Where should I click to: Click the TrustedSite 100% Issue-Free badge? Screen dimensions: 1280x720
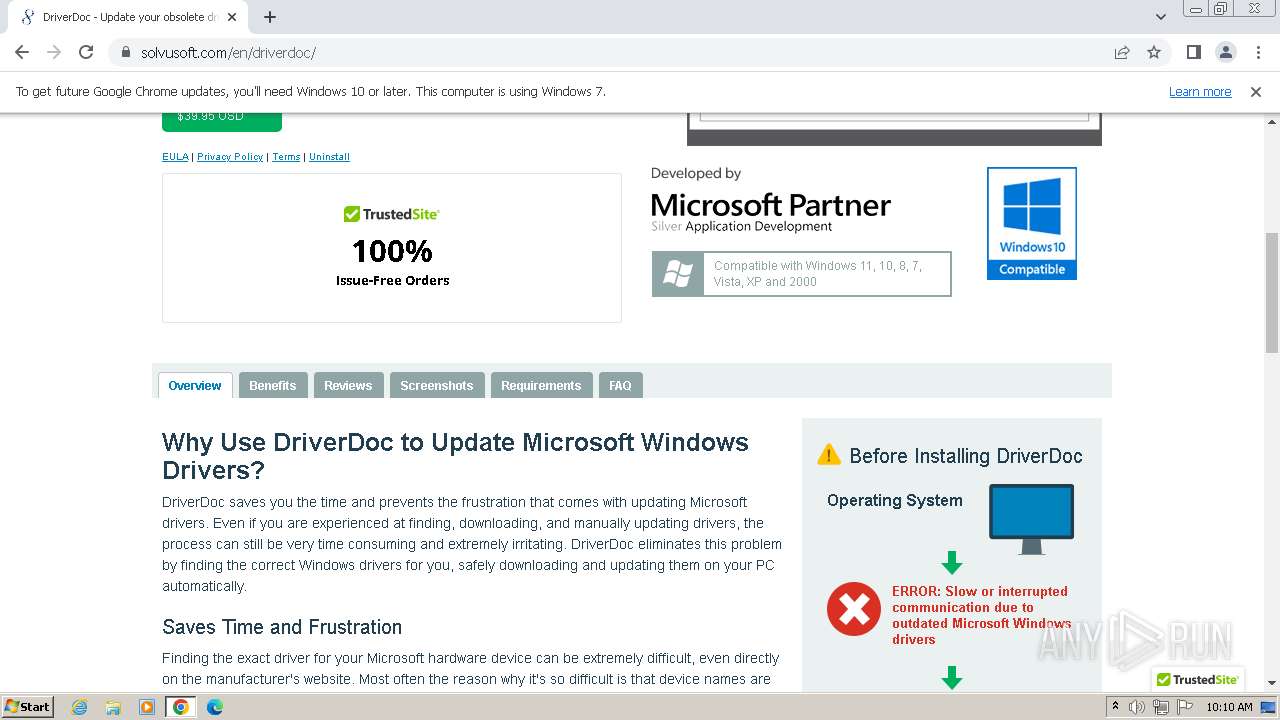pos(392,248)
